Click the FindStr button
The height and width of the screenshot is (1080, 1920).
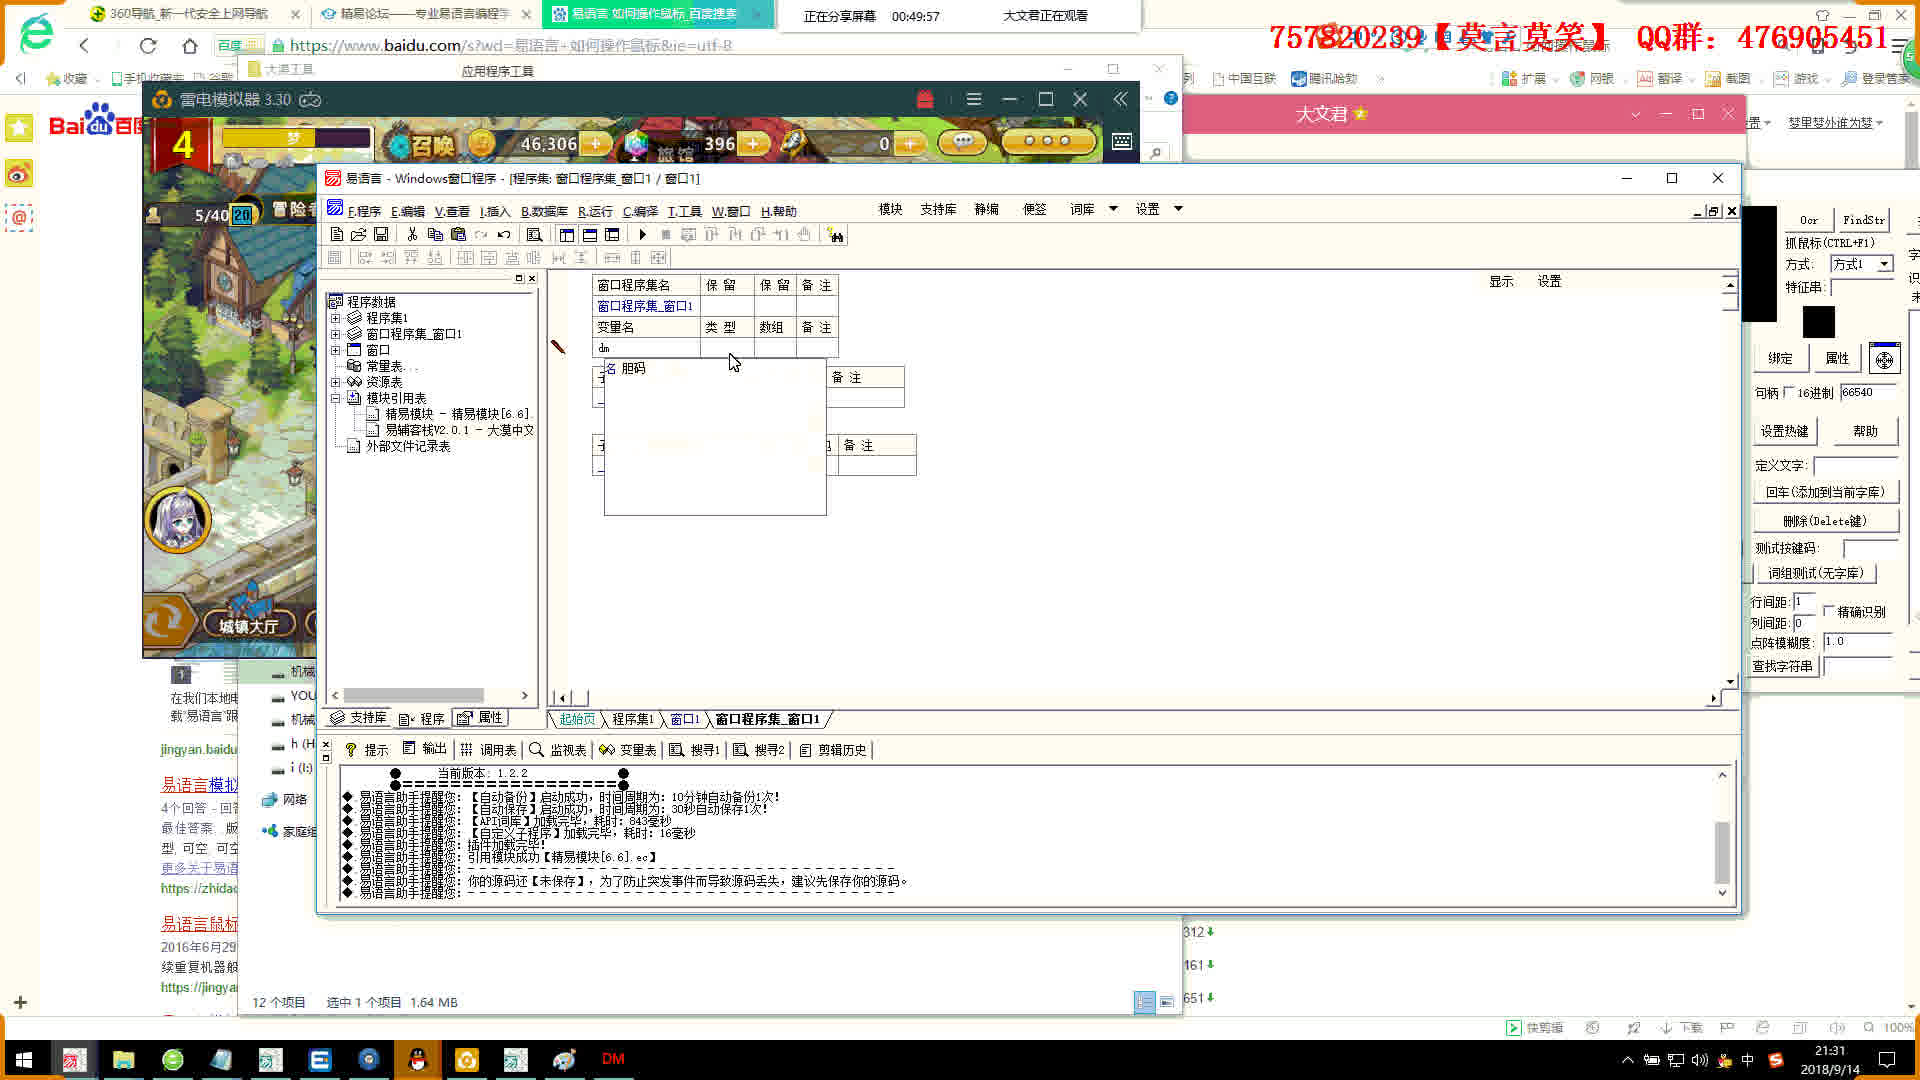point(1863,220)
